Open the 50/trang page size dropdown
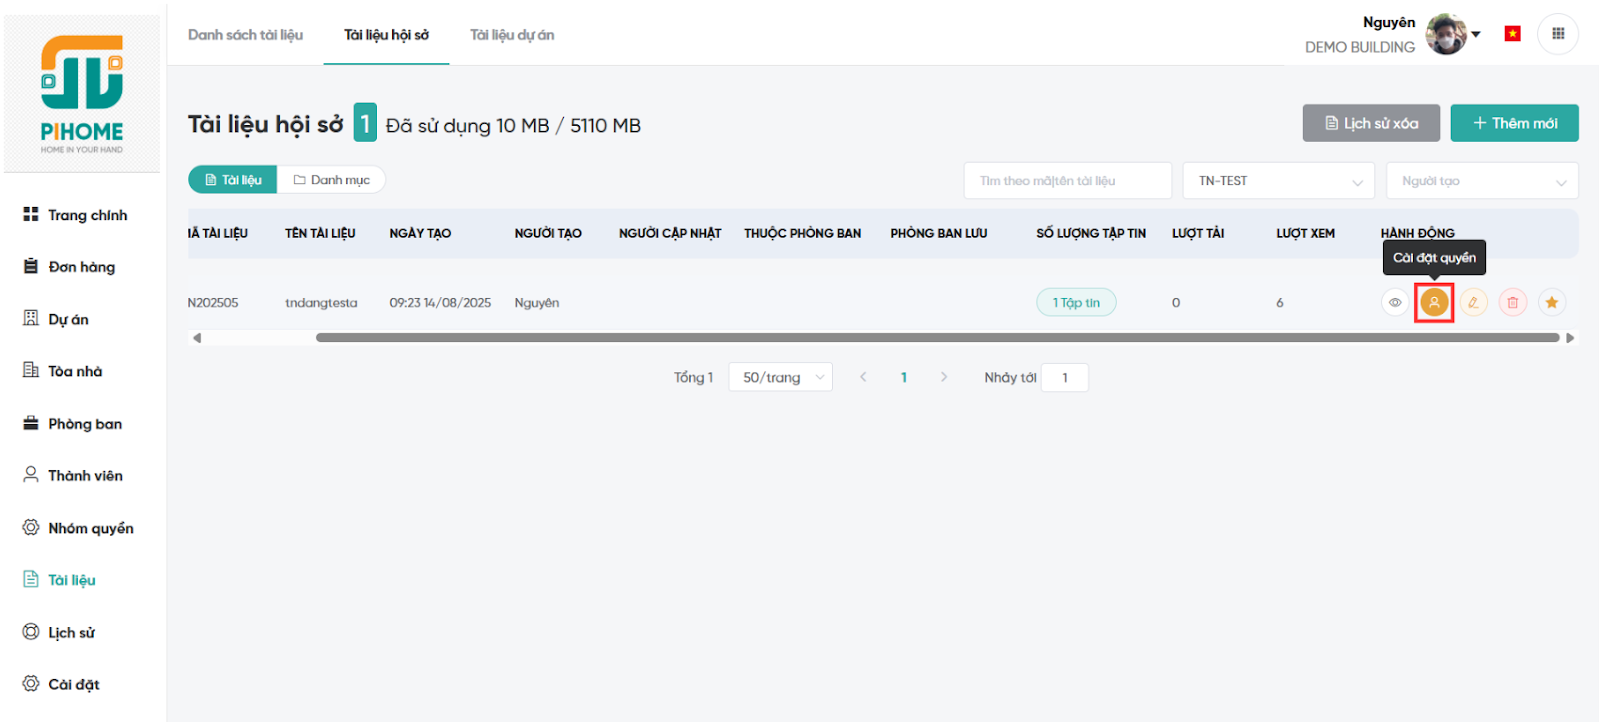1600x722 pixels. click(780, 377)
